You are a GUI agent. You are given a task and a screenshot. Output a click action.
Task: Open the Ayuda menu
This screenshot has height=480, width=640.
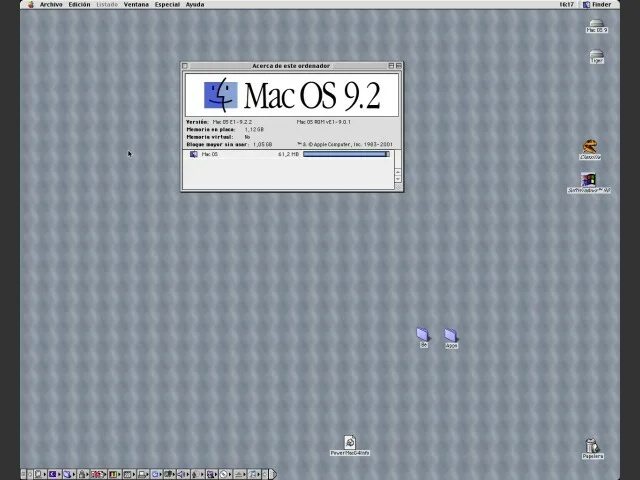click(x=195, y=4)
